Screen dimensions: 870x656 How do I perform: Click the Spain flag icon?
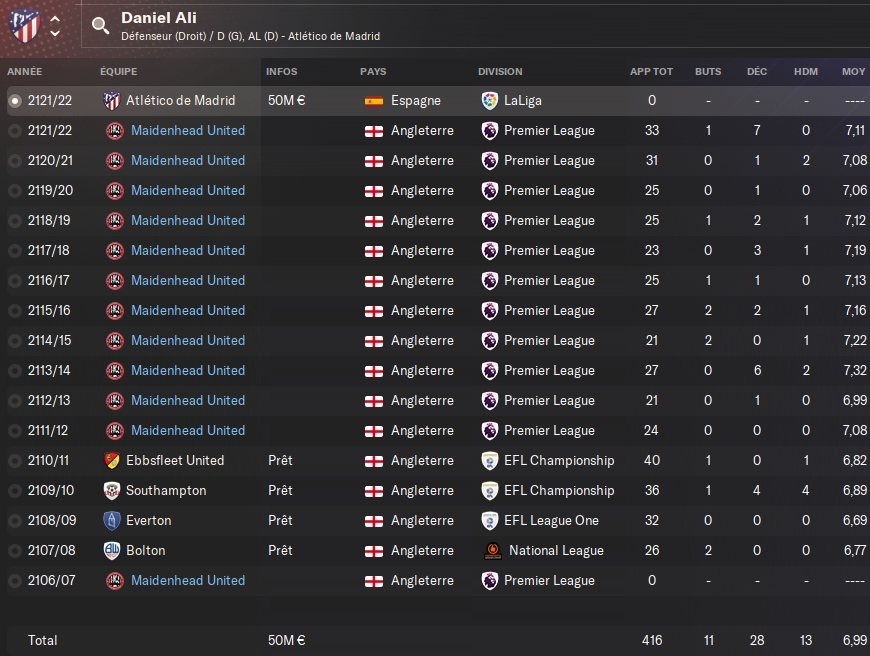click(374, 101)
